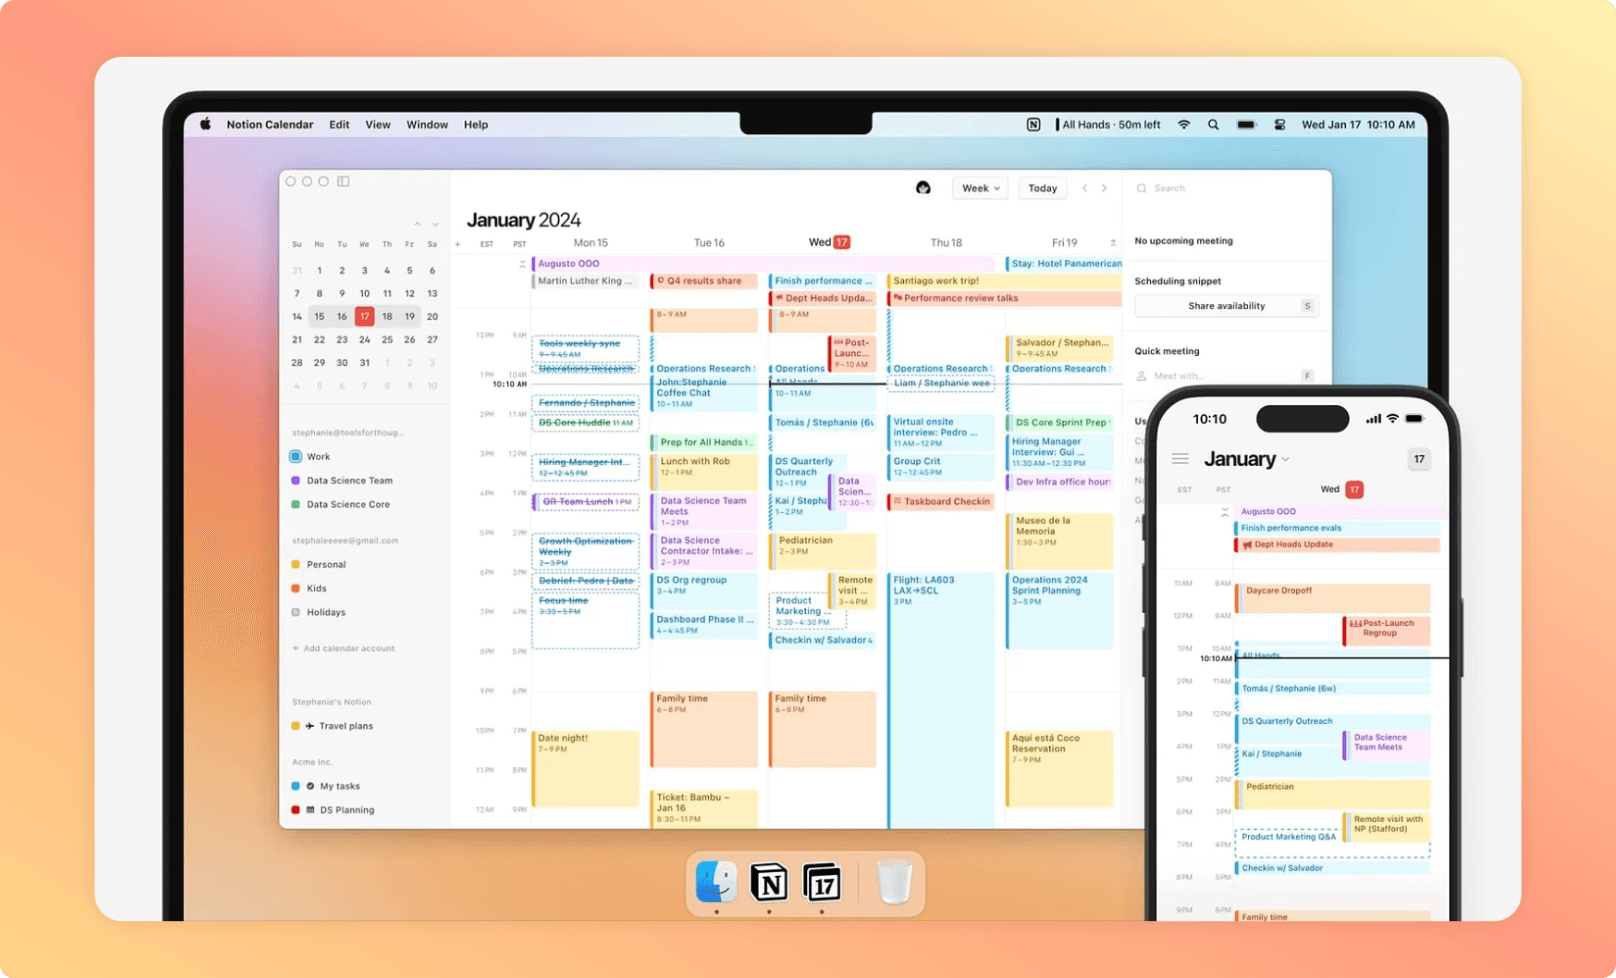Select highlighted day 17 in mini calendar
This screenshot has height=978, width=1616.
pos(364,316)
